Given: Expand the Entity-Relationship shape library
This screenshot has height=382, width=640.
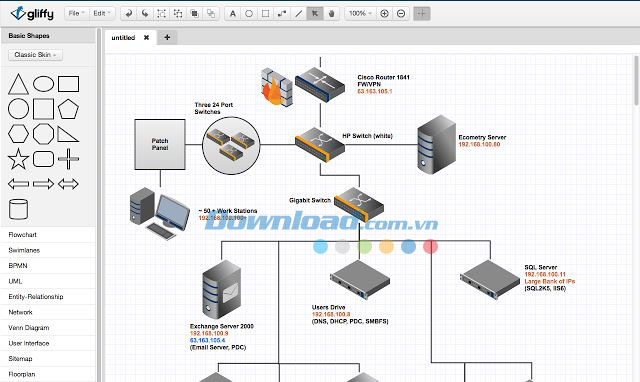Looking at the screenshot, I should (48, 297).
